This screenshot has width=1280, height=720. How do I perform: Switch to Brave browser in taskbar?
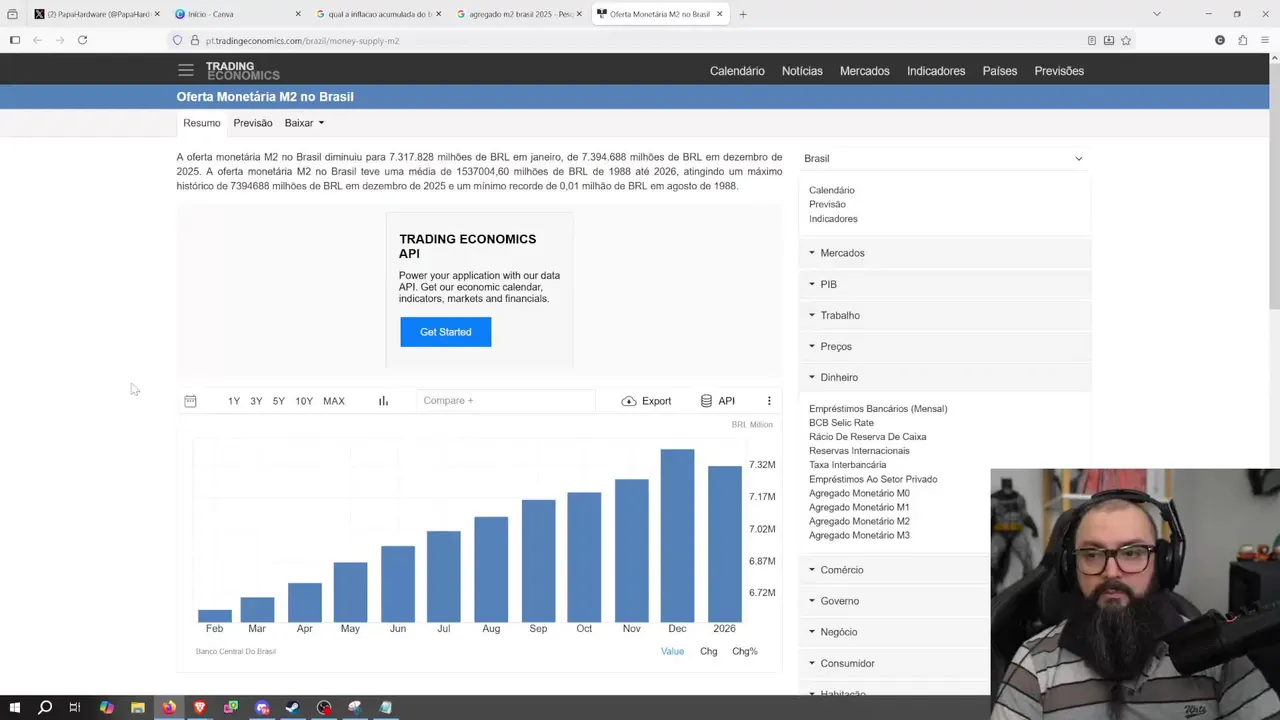[200, 707]
